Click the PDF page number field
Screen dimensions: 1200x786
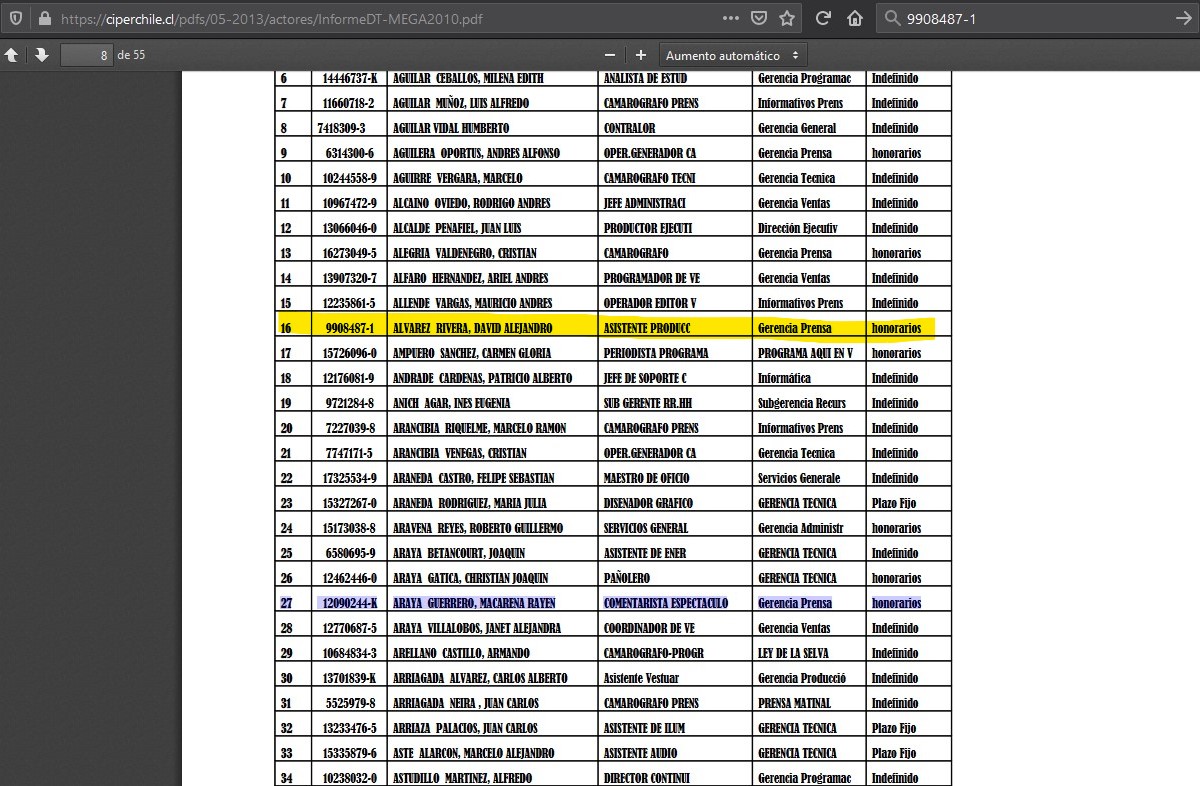tap(86, 55)
